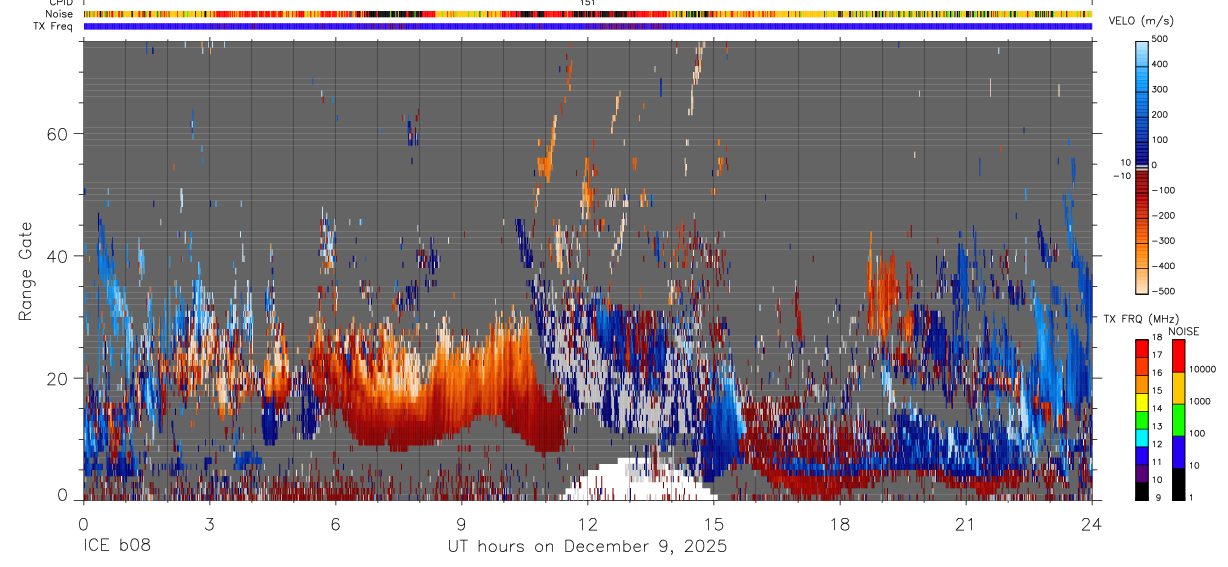The image size is (1228, 567).
Task: Click the range gate 20 y-axis tick label
Action: 56,378
